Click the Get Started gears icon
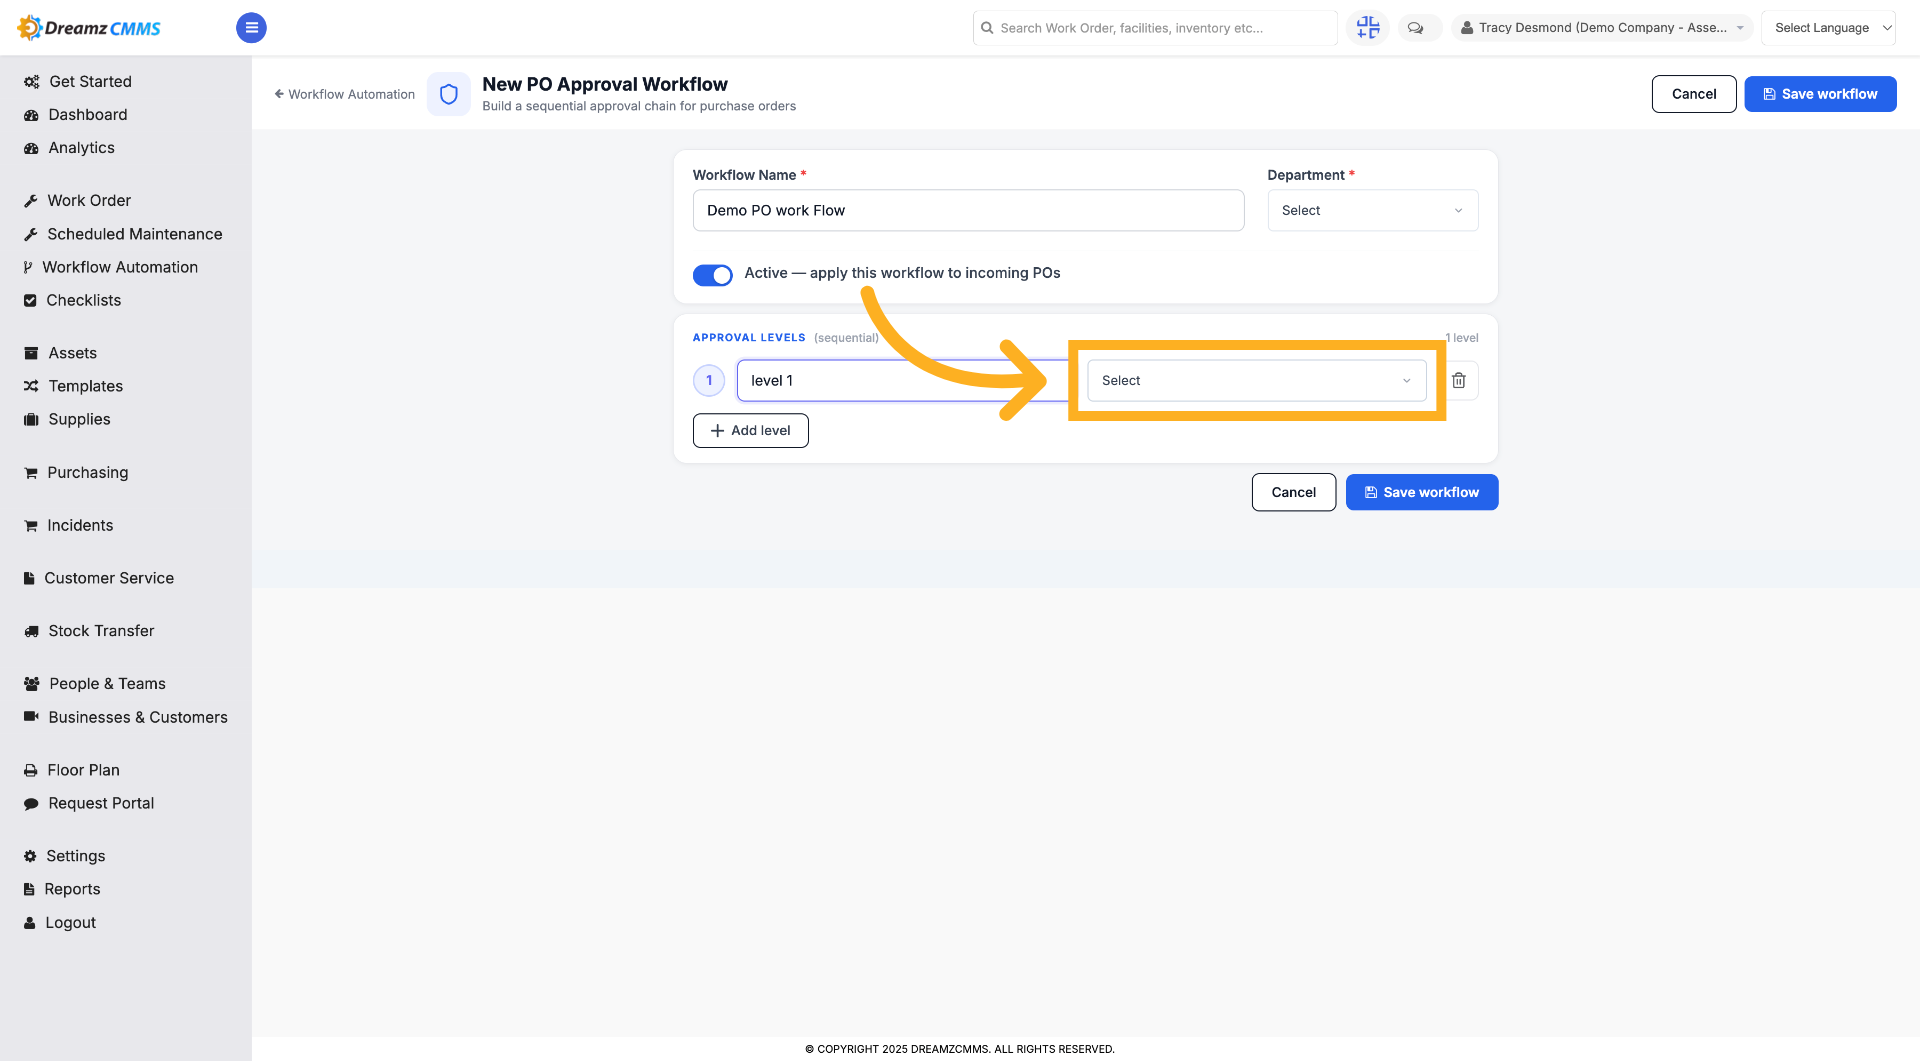Image resolution: width=1920 pixels, height=1061 pixels. (x=32, y=82)
